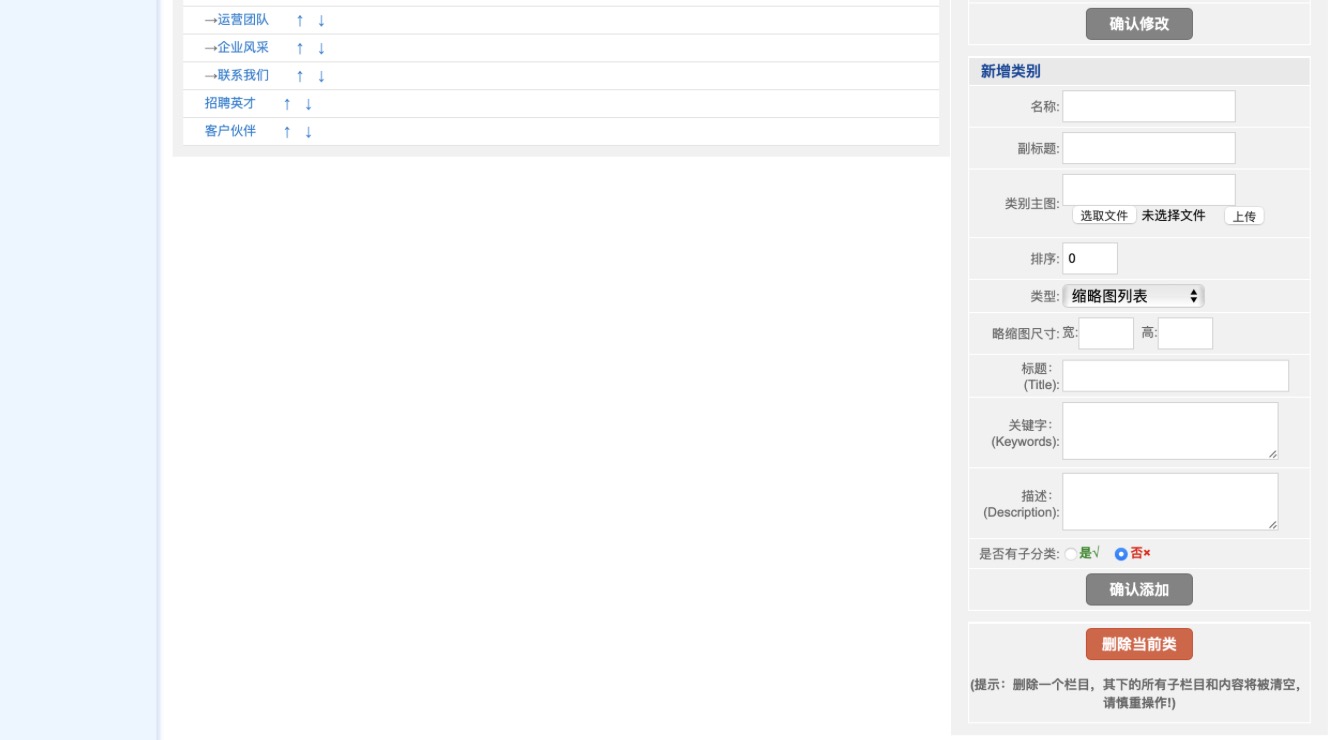Viewport: 1328px width, 740px height.
Task: Click the 上传 upload button
Action: (1244, 216)
